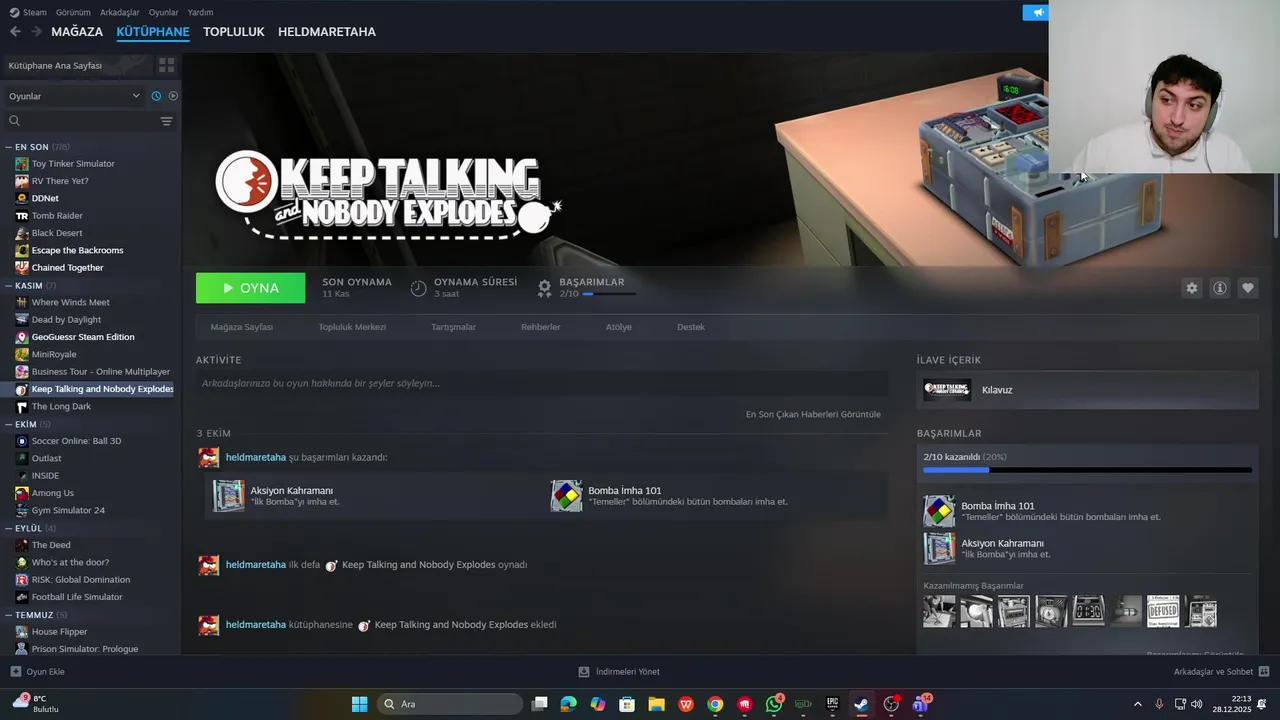
Task: Open the Tartışmalar link
Action: click(453, 327)
